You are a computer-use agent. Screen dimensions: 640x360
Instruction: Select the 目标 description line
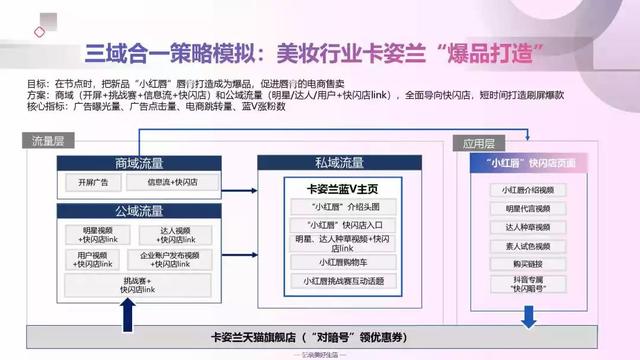186,84
